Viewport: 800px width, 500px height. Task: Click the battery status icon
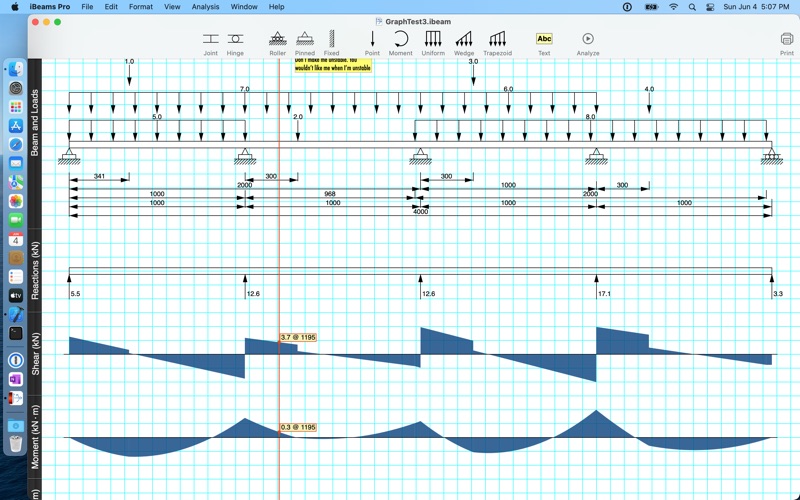pos(652,7)
